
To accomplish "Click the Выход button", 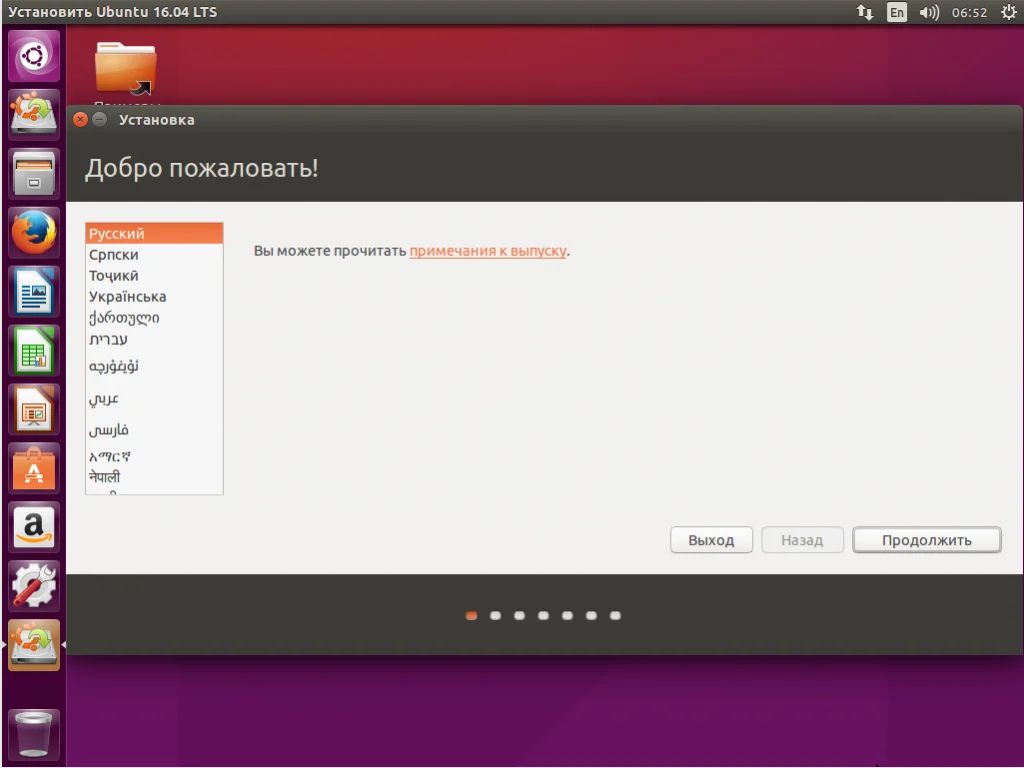I will point(711,540).
